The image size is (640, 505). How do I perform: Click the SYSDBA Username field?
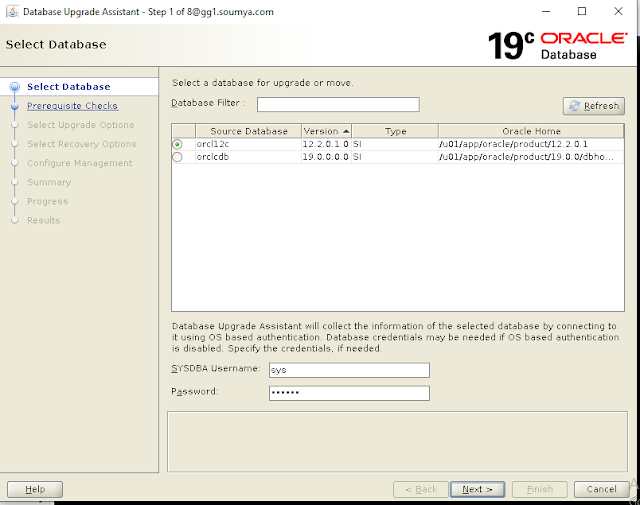pos(349,370)
